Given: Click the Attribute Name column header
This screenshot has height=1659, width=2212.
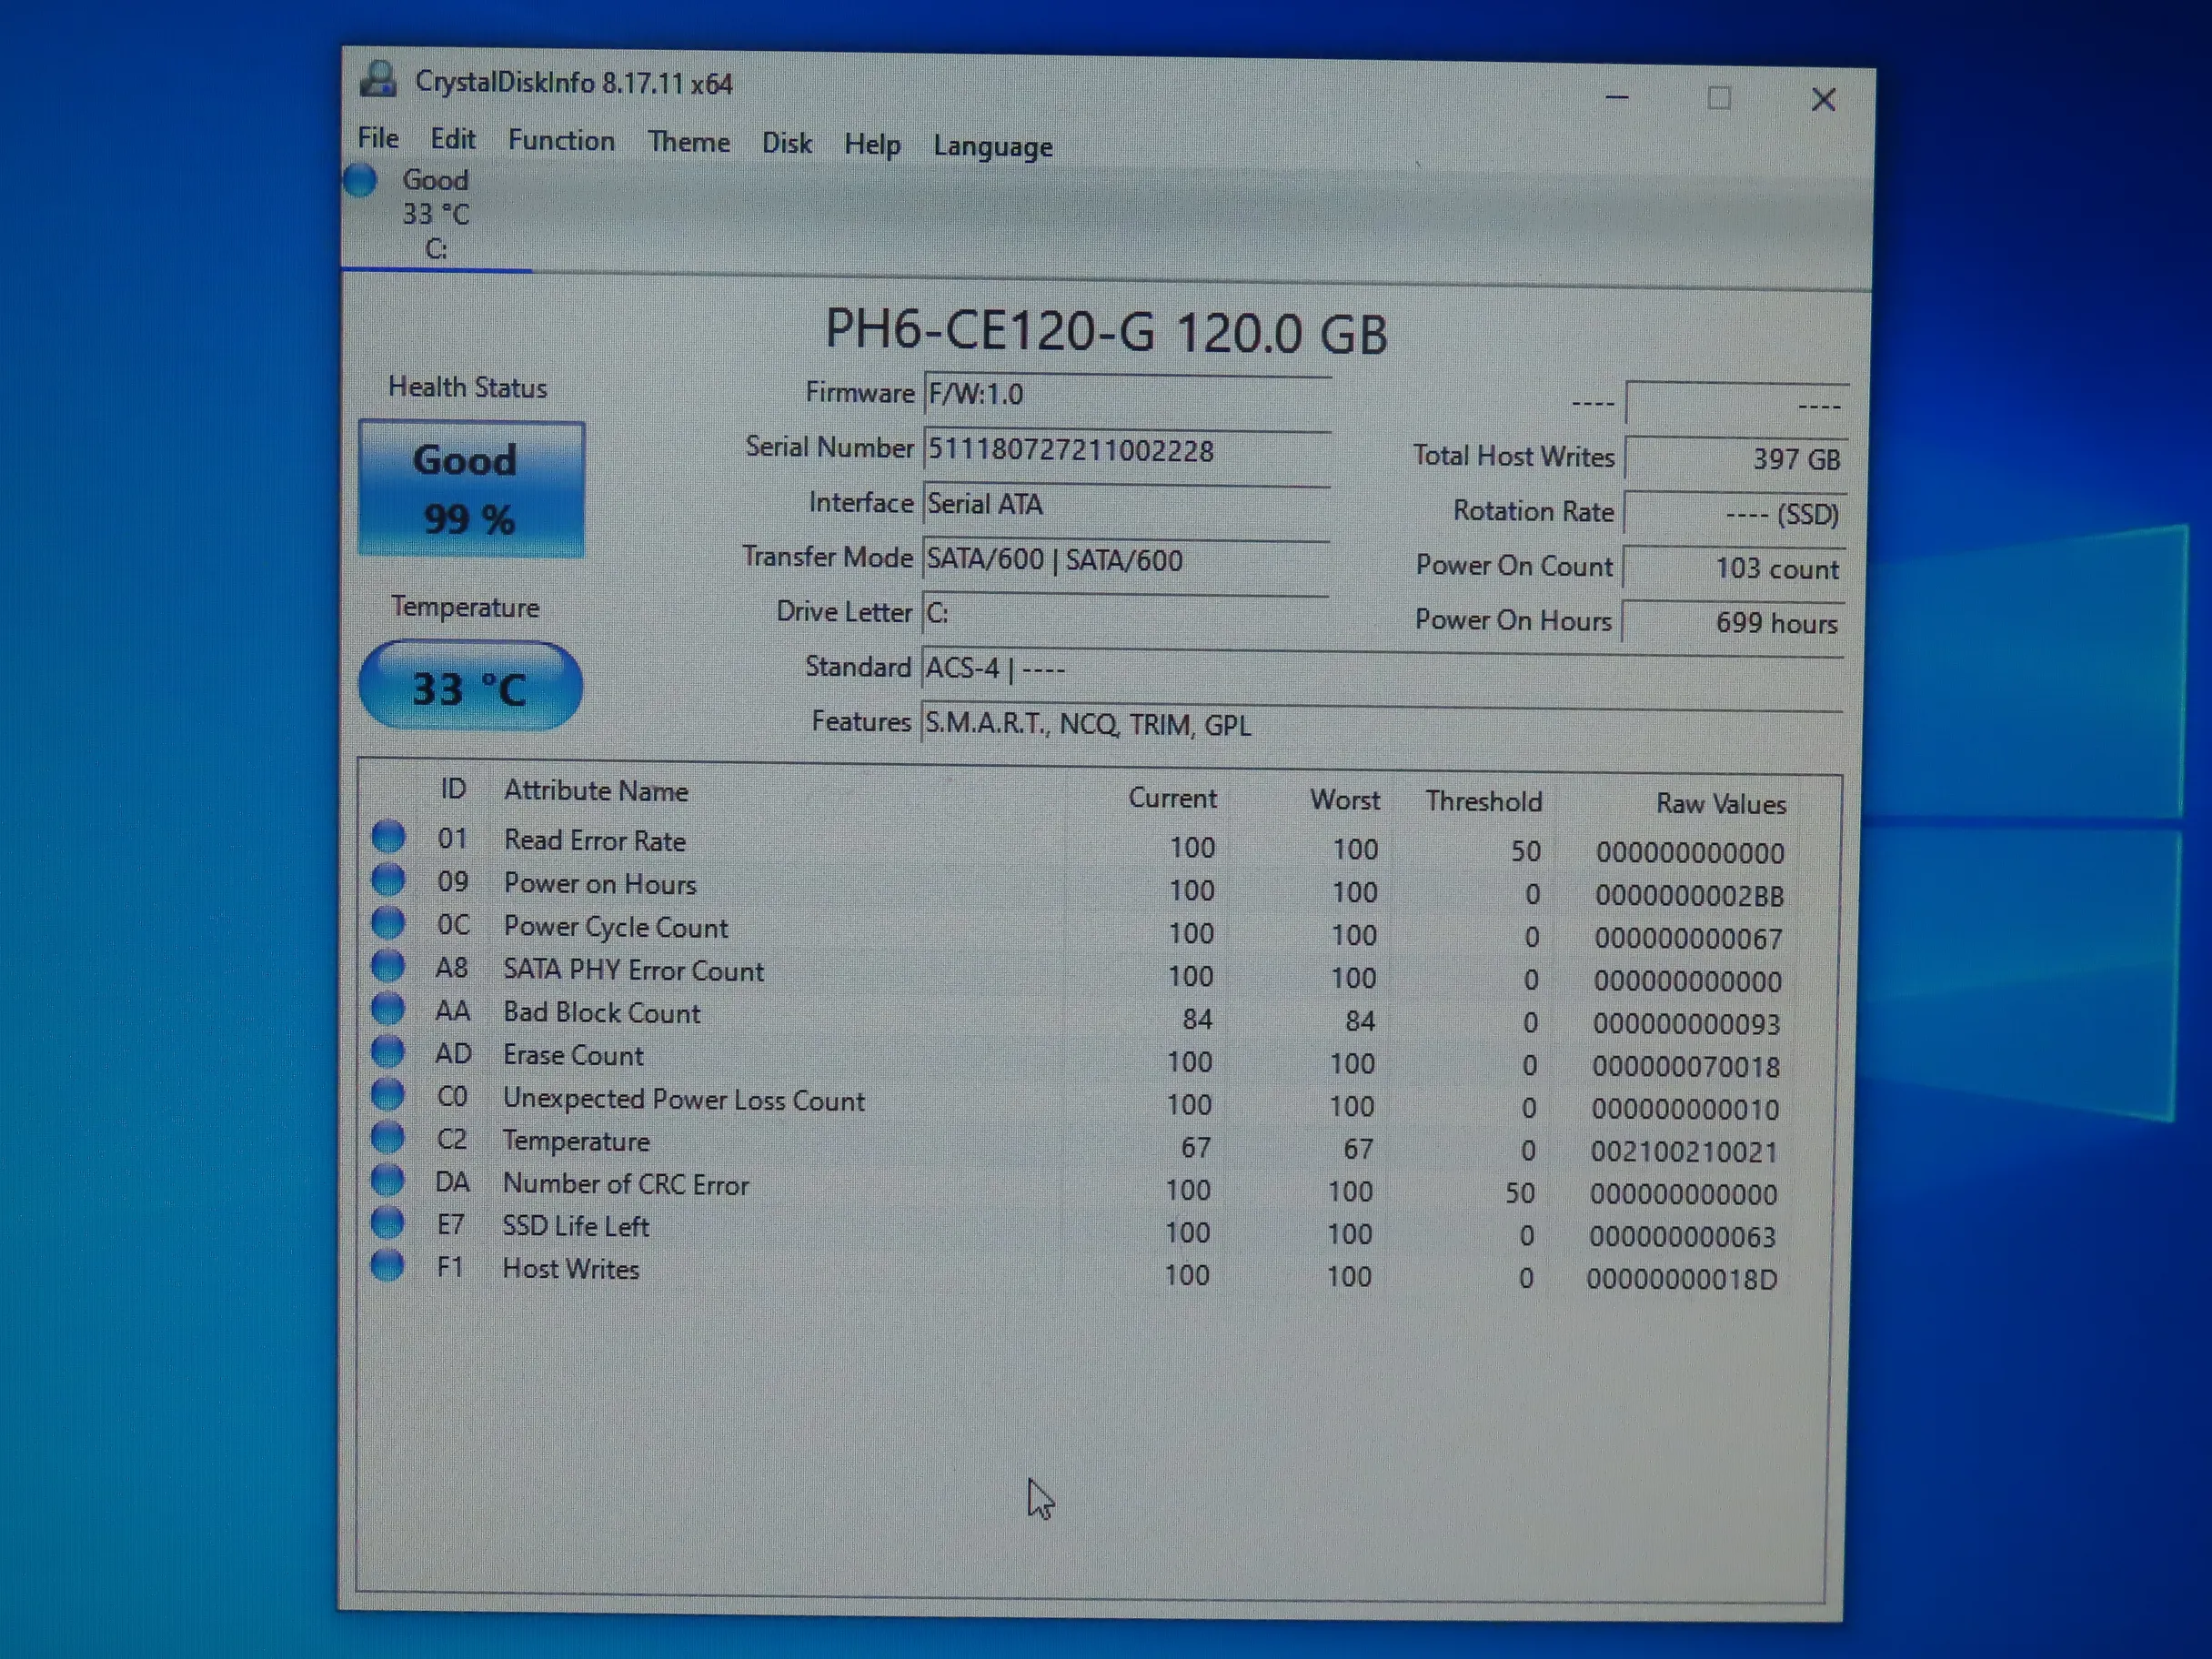Looking at the screenshot, I should tap(596, 791).
